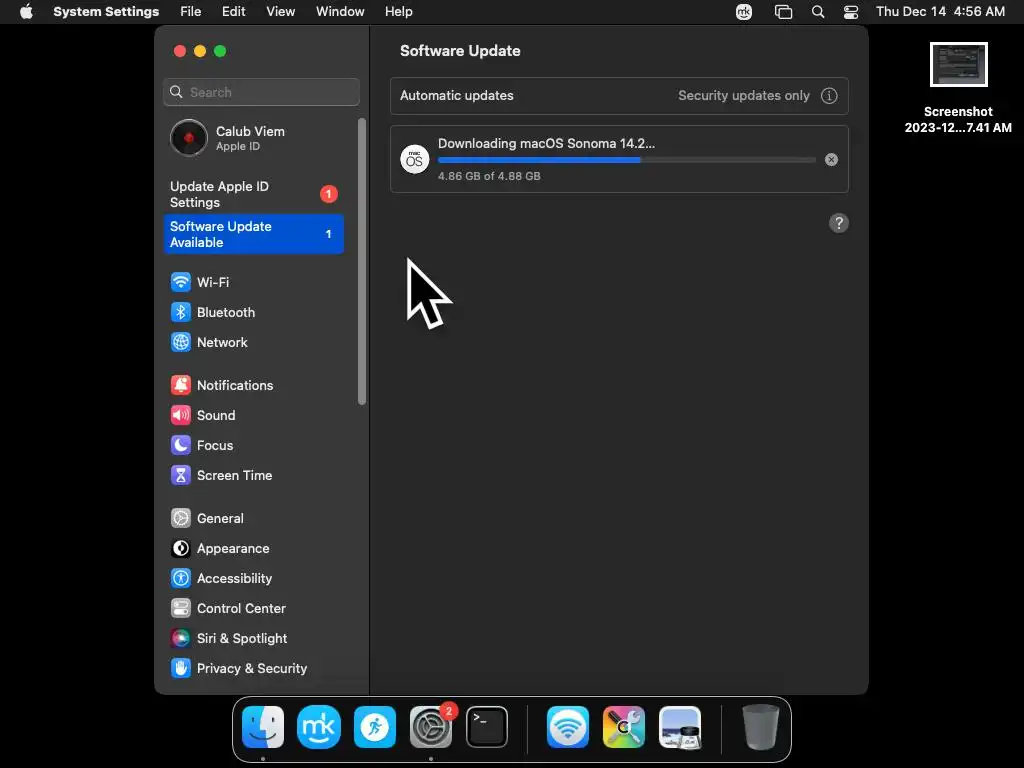This screenshot has width=1024, height=768.
Task: Click the mk menu bar status icon
Action: [744, 12]
